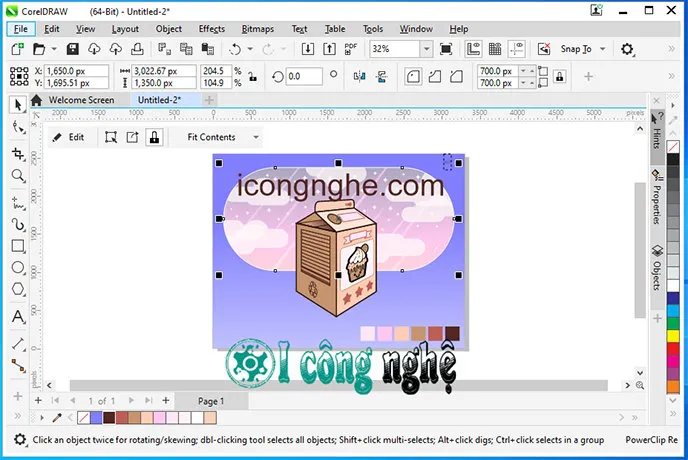Viewport: 688px width, 460px height.
Task: Switch to the Untitled-2* document tab
Action: 159,100
